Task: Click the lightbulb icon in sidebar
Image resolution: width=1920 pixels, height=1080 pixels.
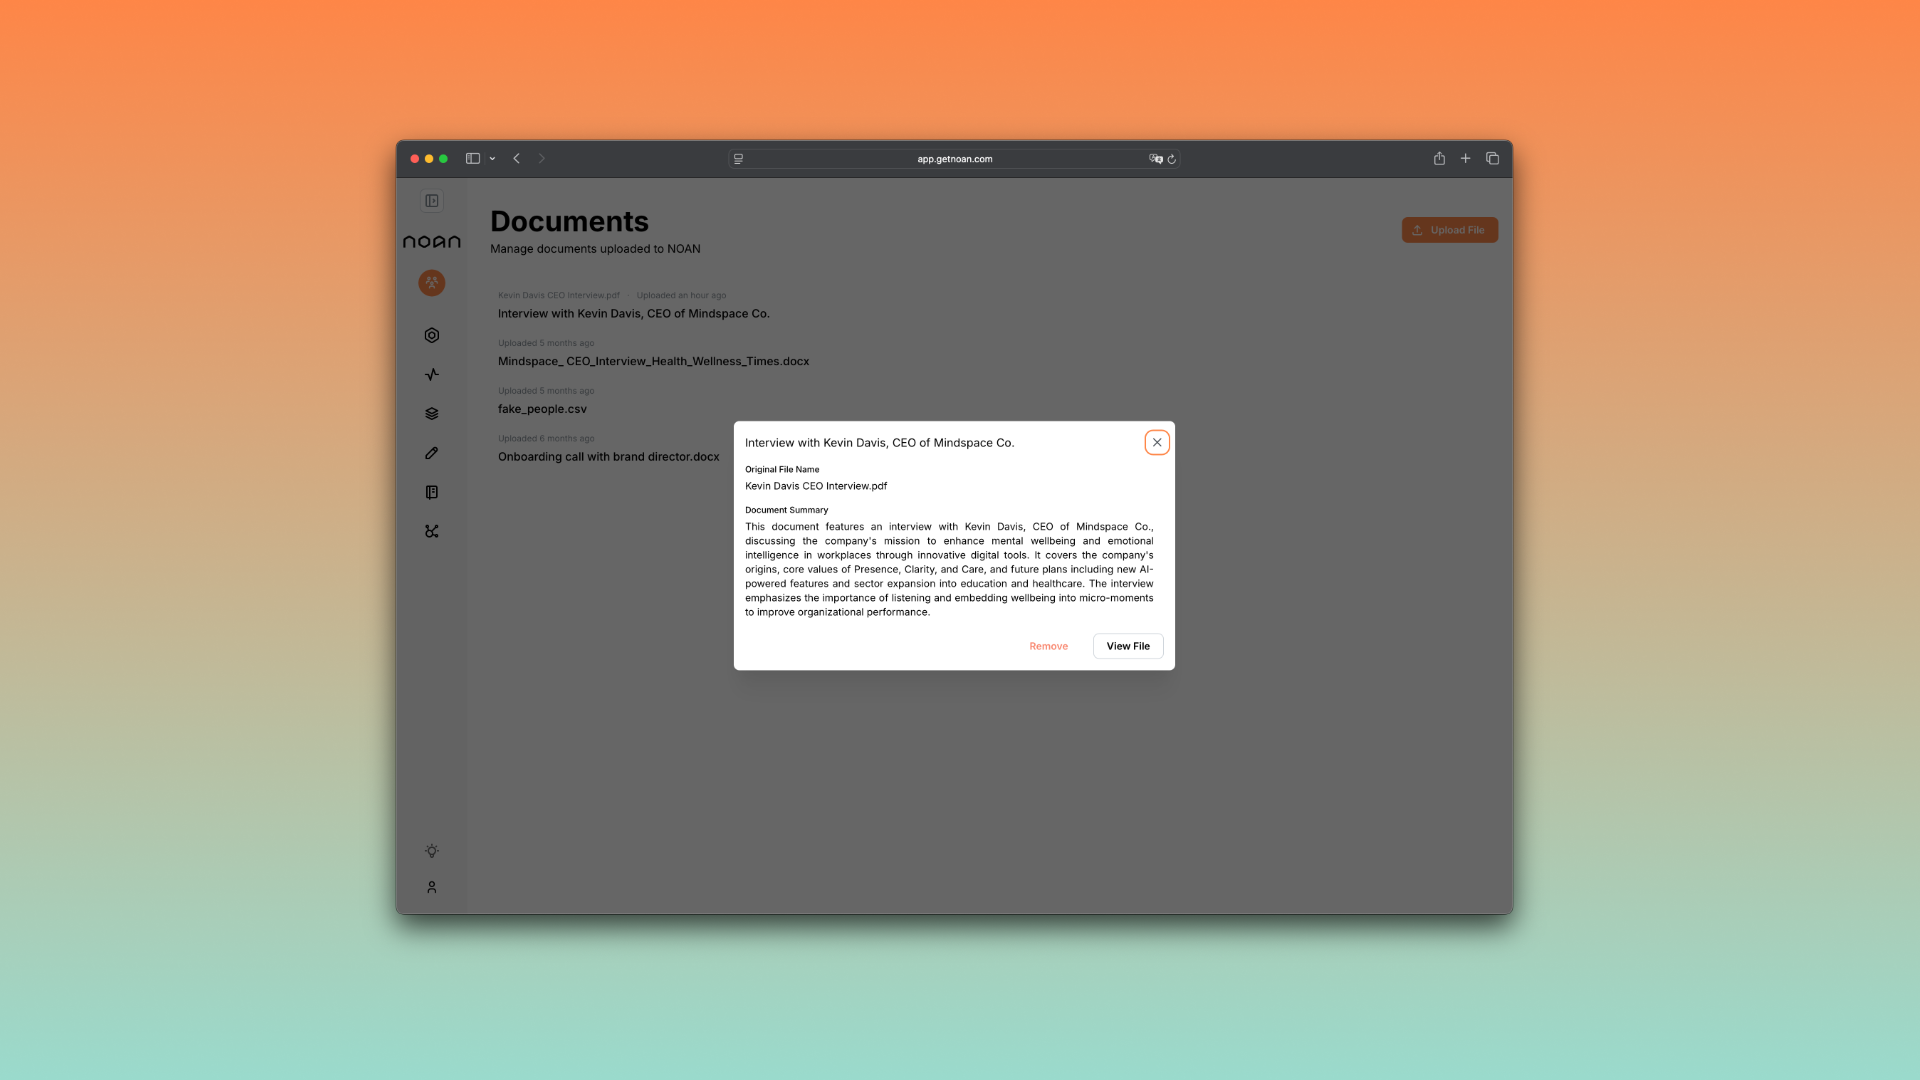Action: tap(432, 851)
